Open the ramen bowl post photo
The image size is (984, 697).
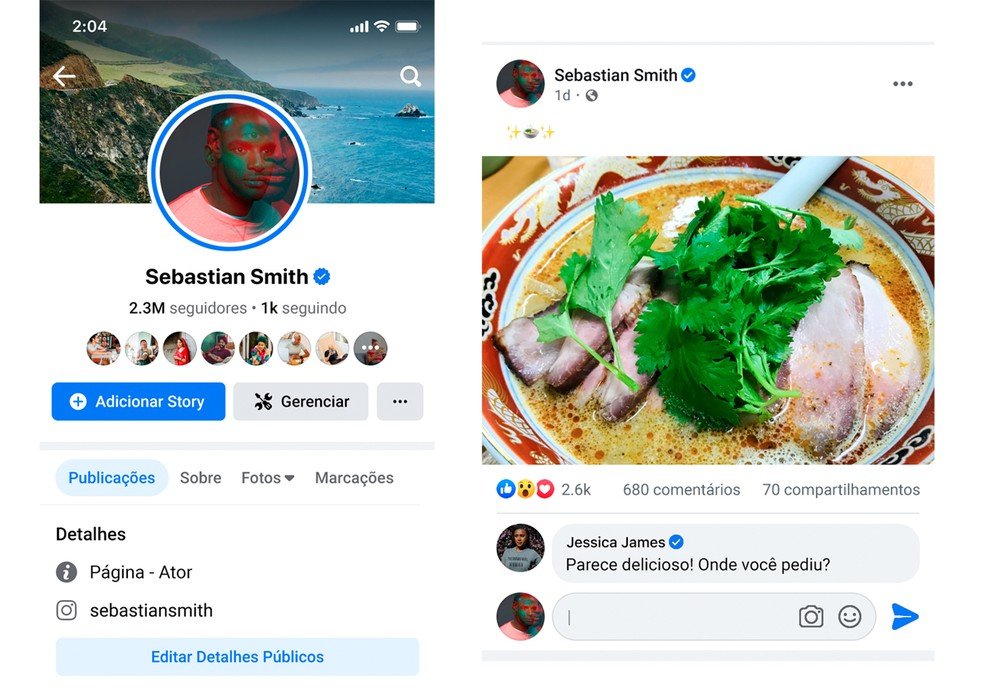(708, 310)
